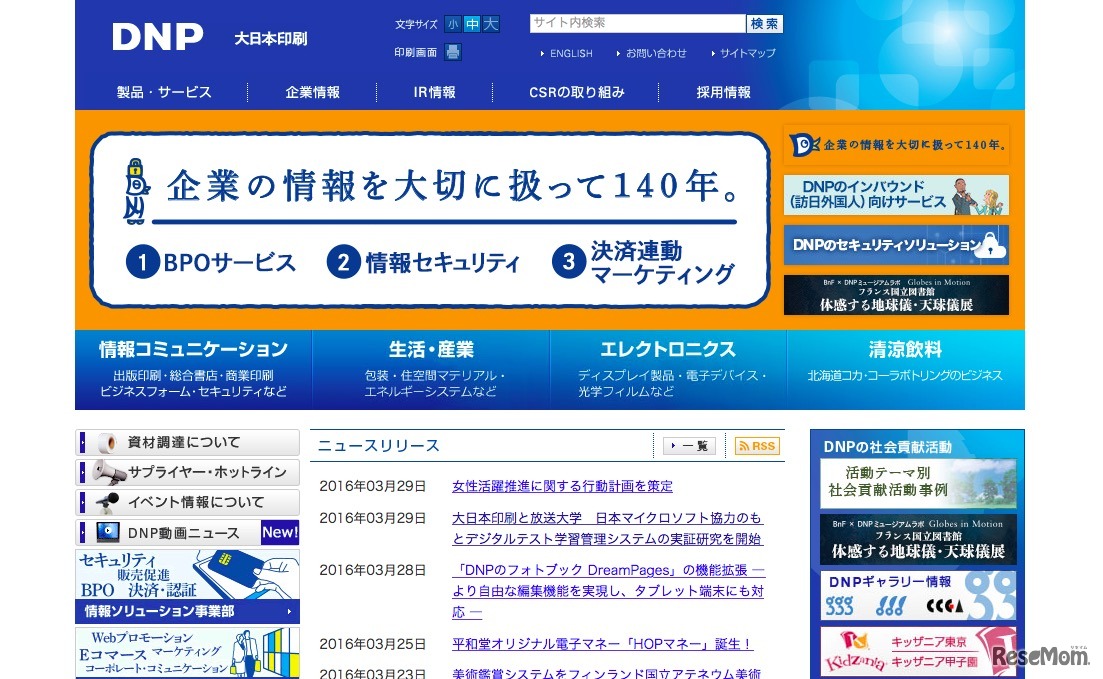Viewport: 1103px width, 679px height.
Task: Open the 一覧 list view arrow button
Action: tap(687, 446)
